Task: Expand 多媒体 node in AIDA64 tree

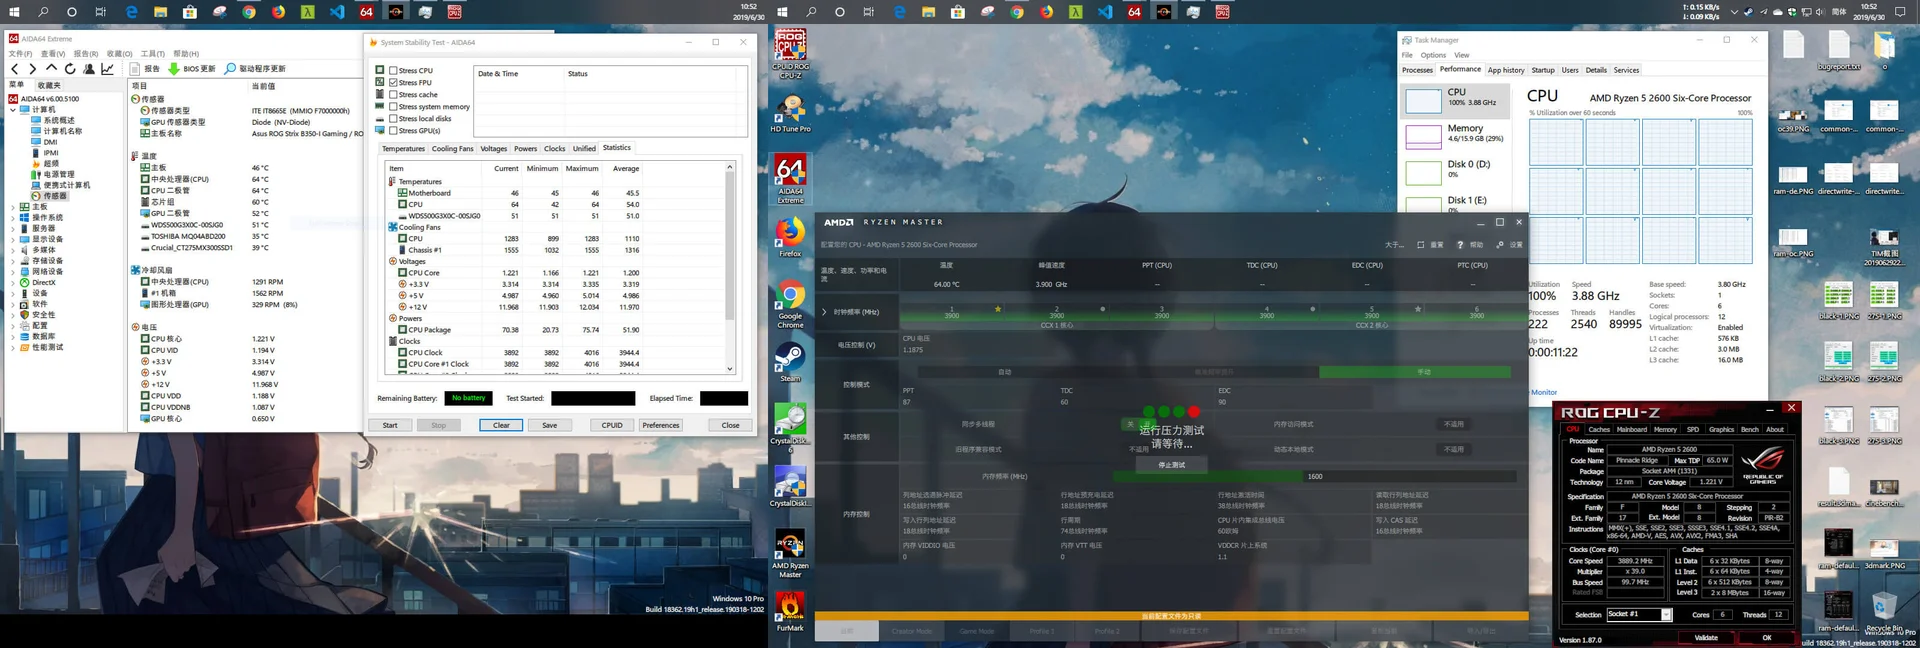Action: tap(13, 250)
